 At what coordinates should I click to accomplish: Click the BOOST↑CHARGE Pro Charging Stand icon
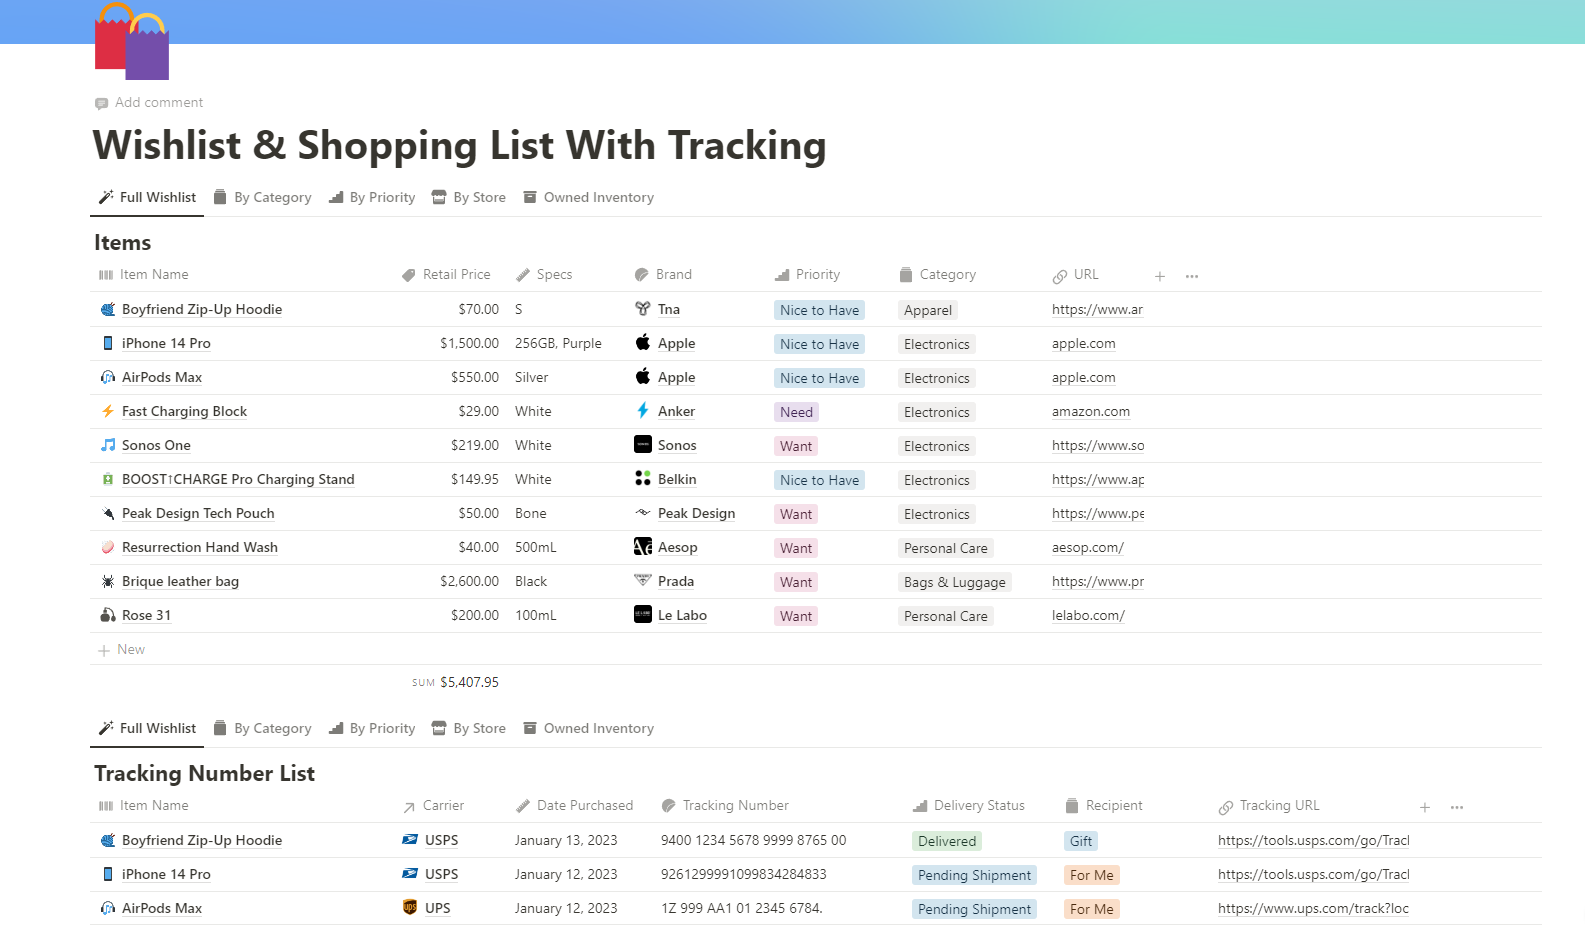point(108,479)
